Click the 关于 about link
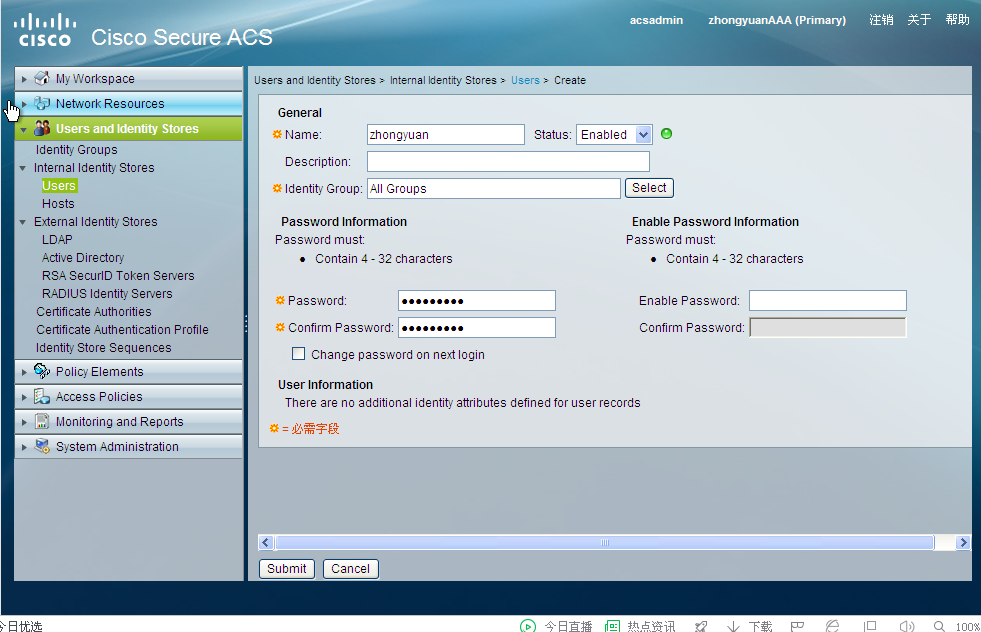981x632 pixels. (919, 19)
